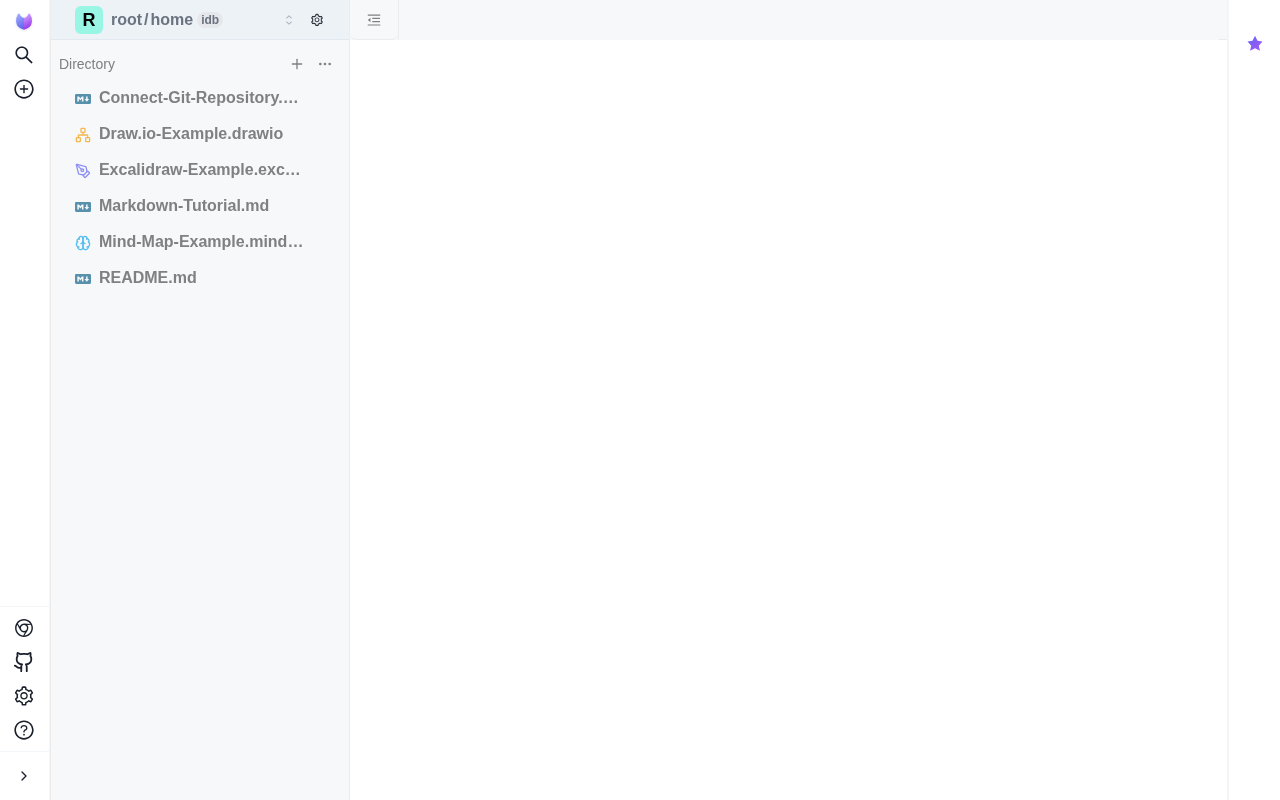Viewport: 1280px width, 800px height.
Task: Toggle the directory panel collapse icon
Action: (374, 20)
